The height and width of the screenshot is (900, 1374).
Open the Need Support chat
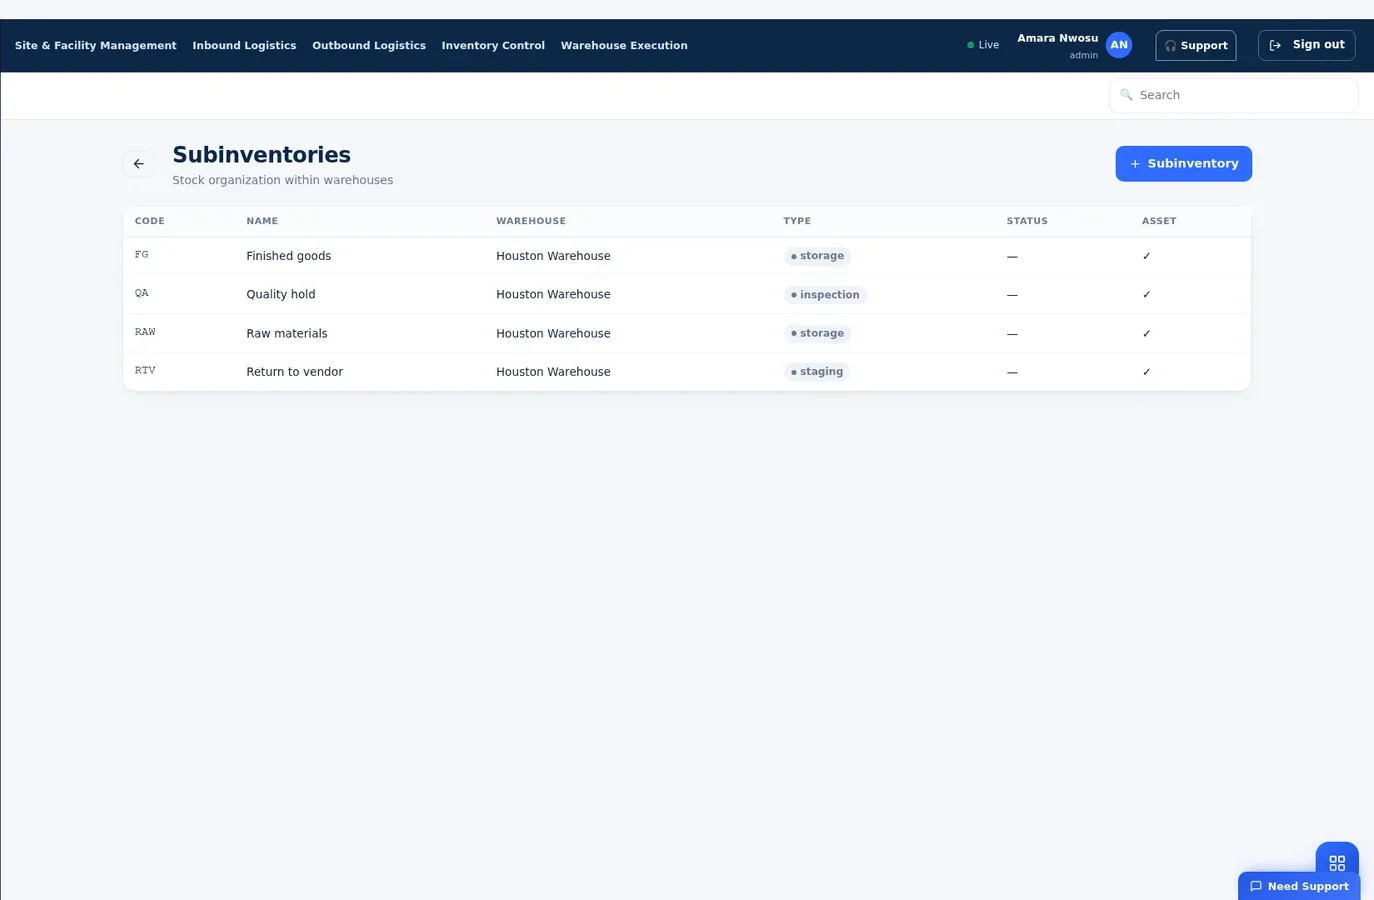click(x=1299, y=886)
